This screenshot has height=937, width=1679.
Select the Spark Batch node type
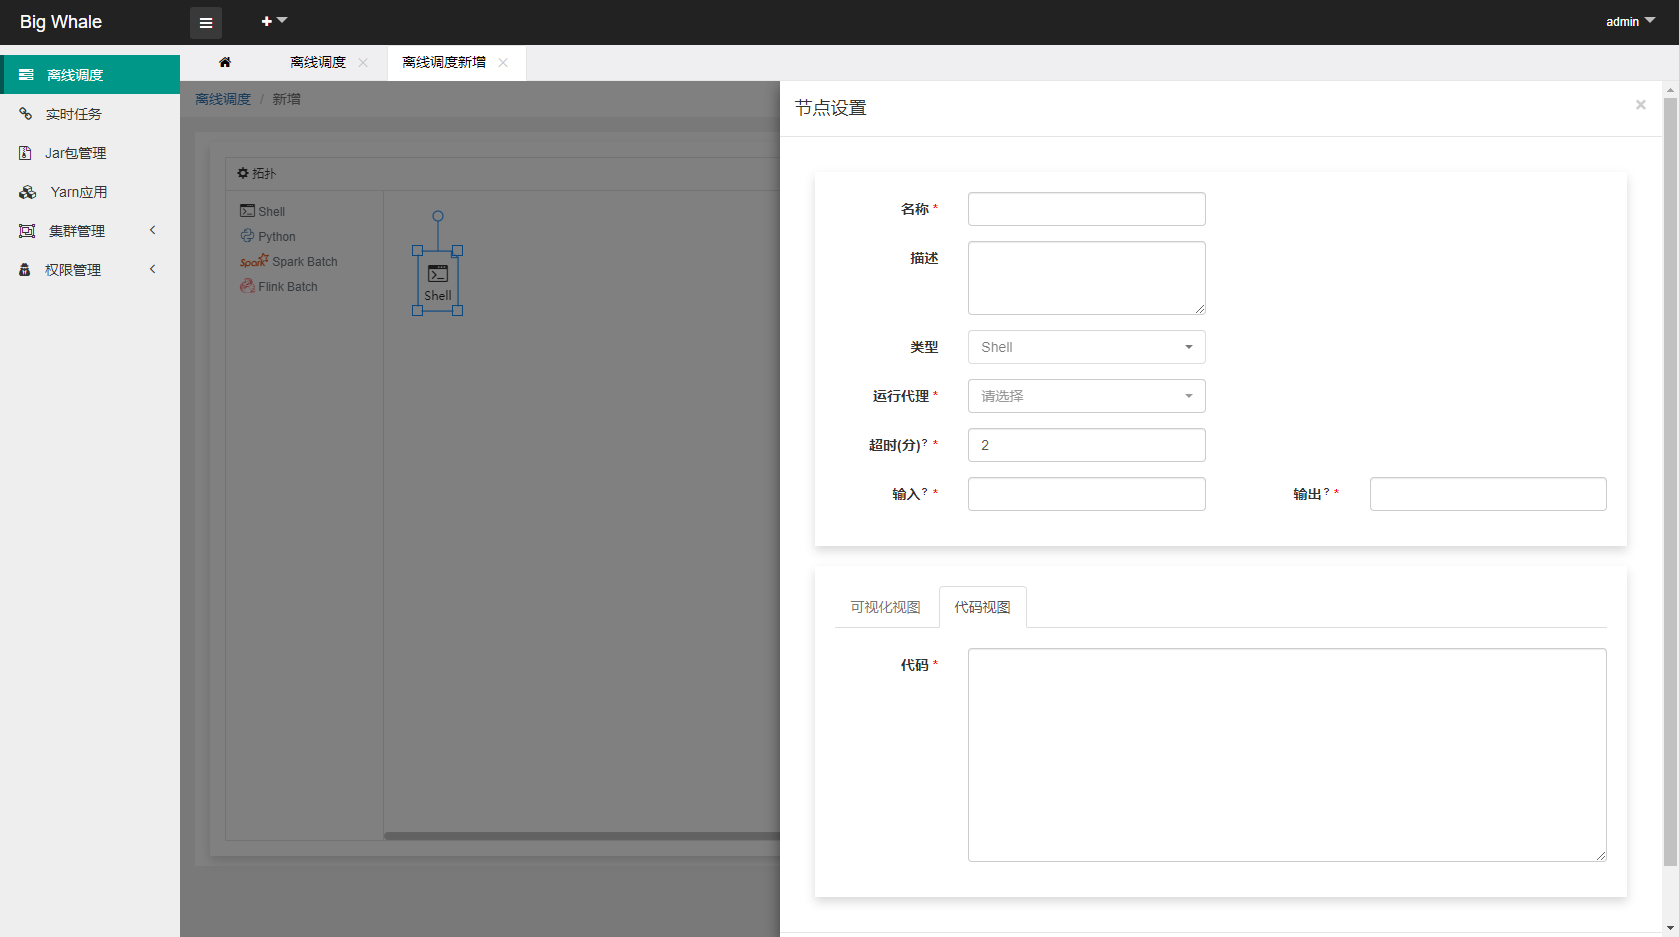click(x=289, y=261)
